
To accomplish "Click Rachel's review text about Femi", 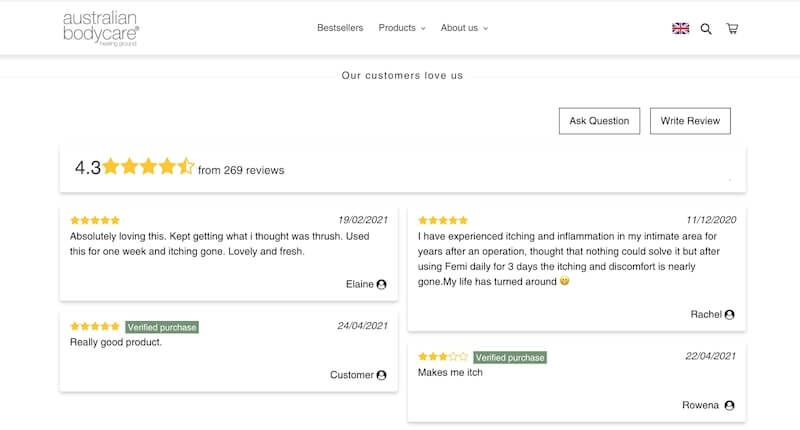I will coord(568,259).
